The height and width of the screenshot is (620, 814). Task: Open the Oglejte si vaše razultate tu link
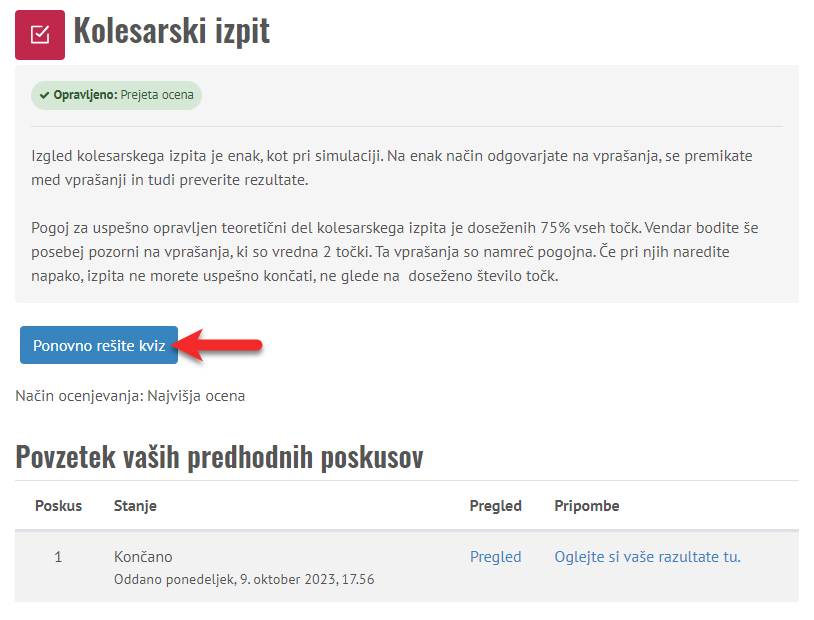[x=647, y=557]
